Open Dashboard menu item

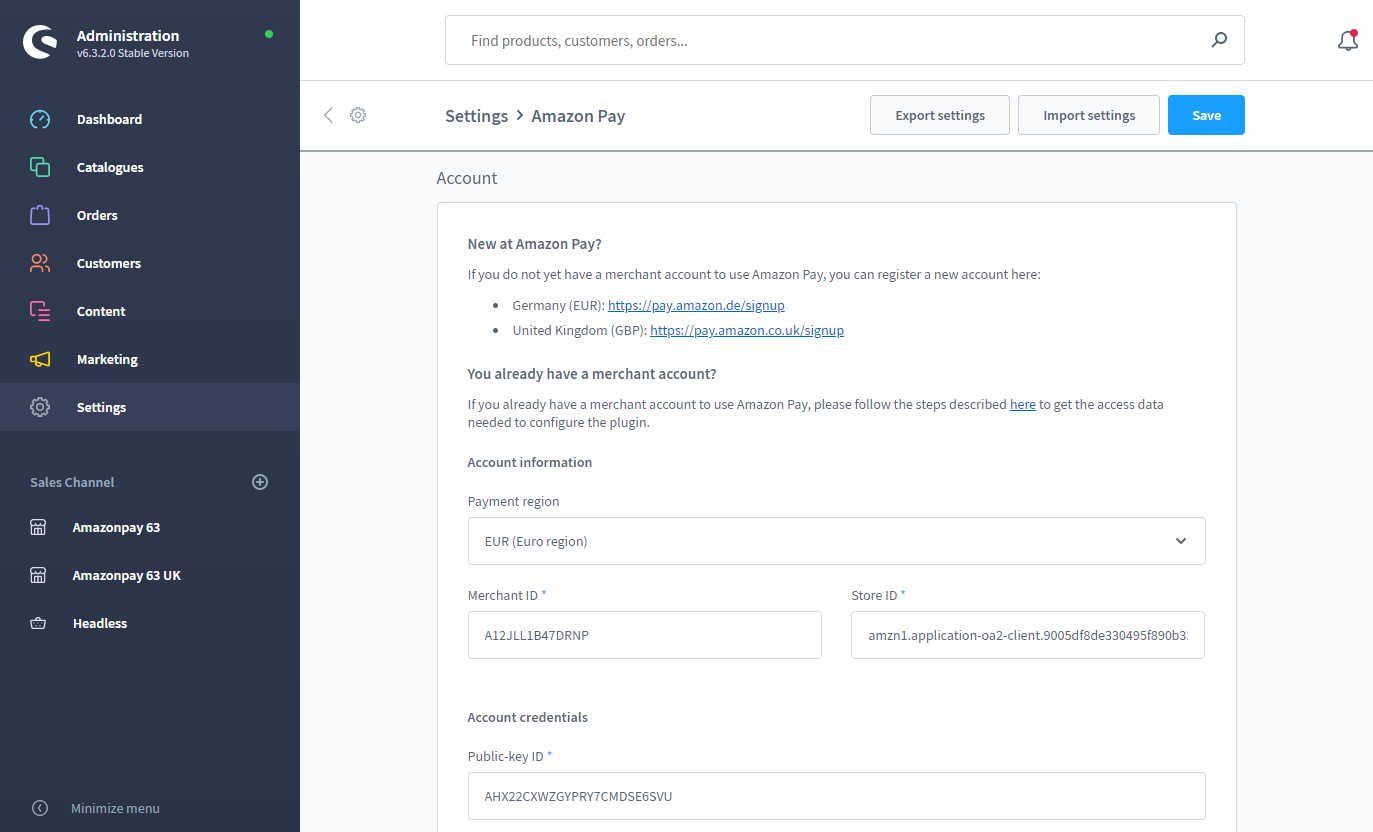(150, 119)
